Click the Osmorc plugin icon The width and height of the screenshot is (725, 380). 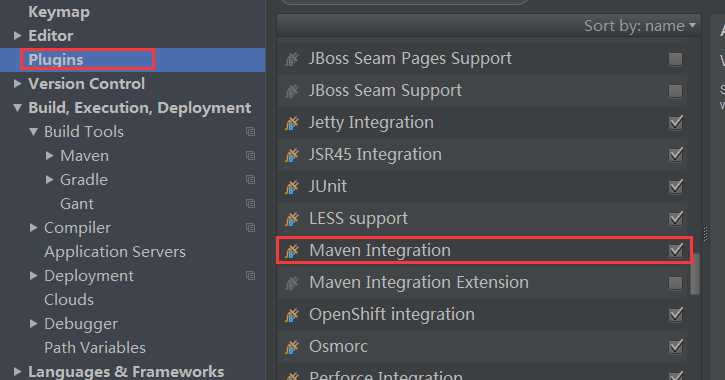pyautogui.click(x=292, y=346)
